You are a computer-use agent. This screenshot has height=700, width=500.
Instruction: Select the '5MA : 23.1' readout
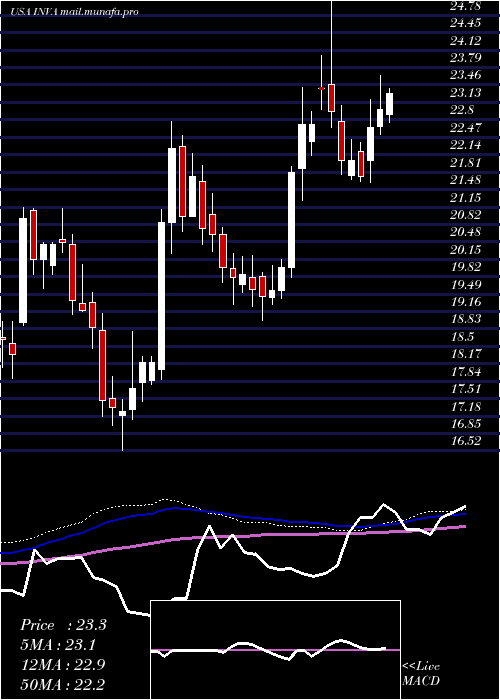click(x=59, y=645)
